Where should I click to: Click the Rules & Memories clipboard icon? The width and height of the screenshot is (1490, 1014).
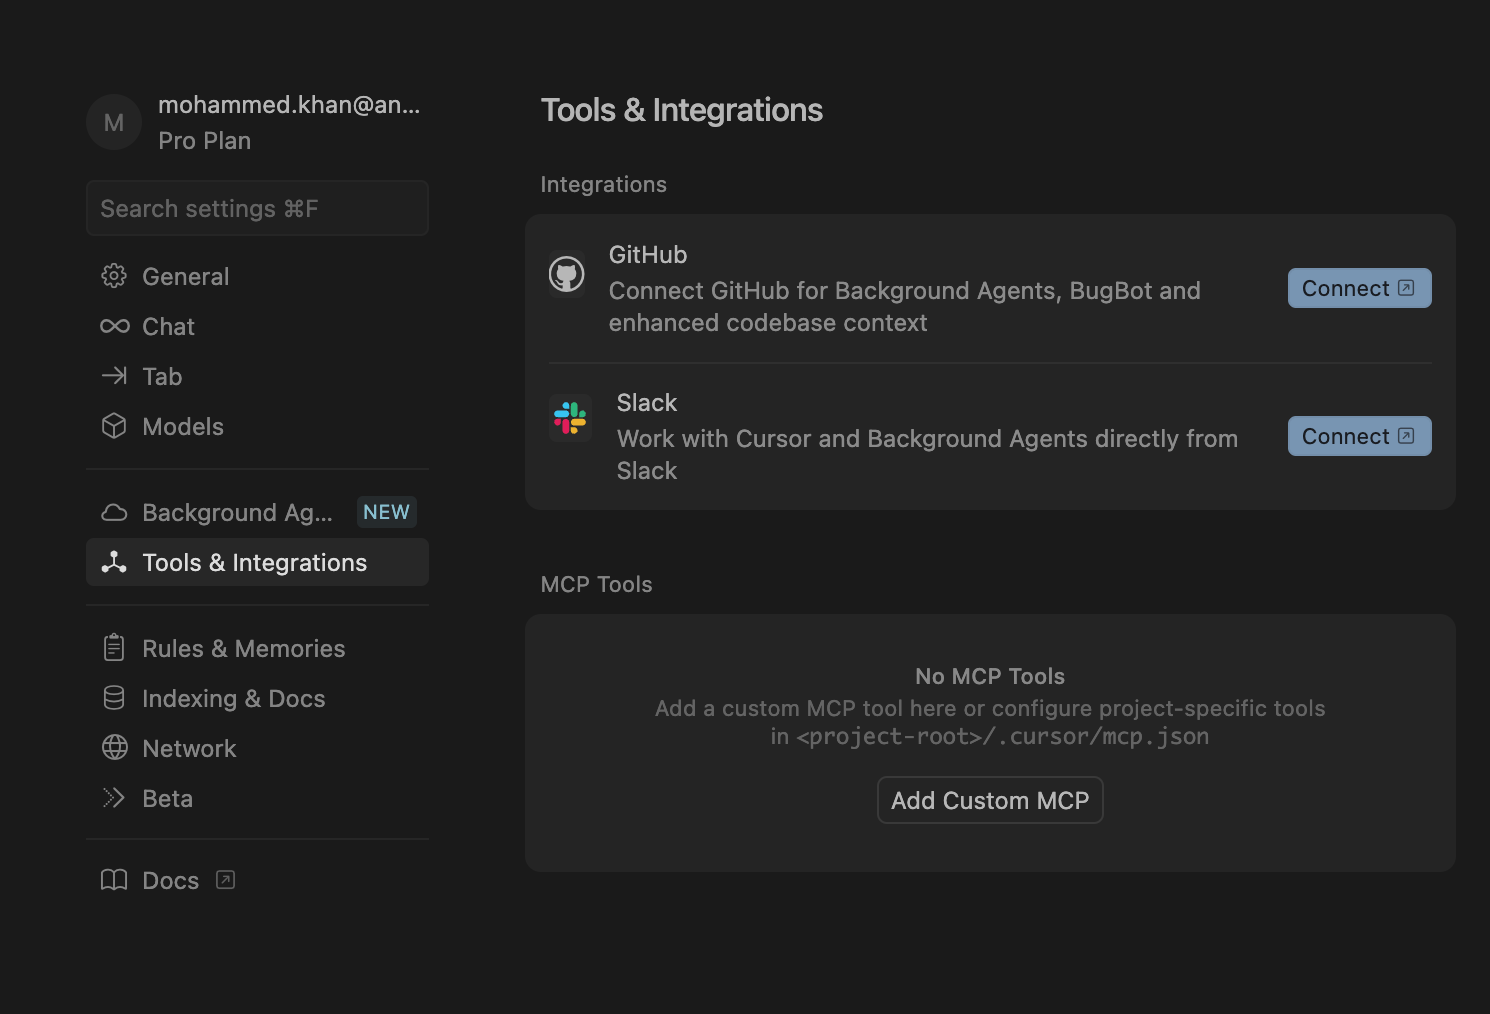(x=114, y=648)
